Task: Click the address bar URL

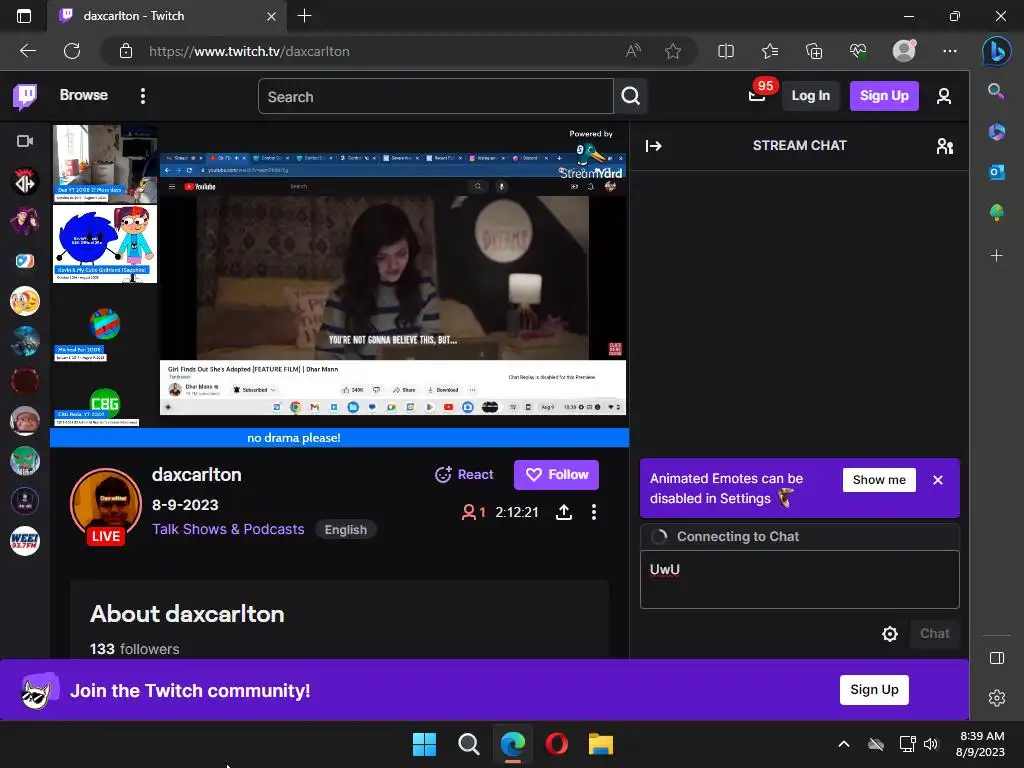Action: point(249,52)
